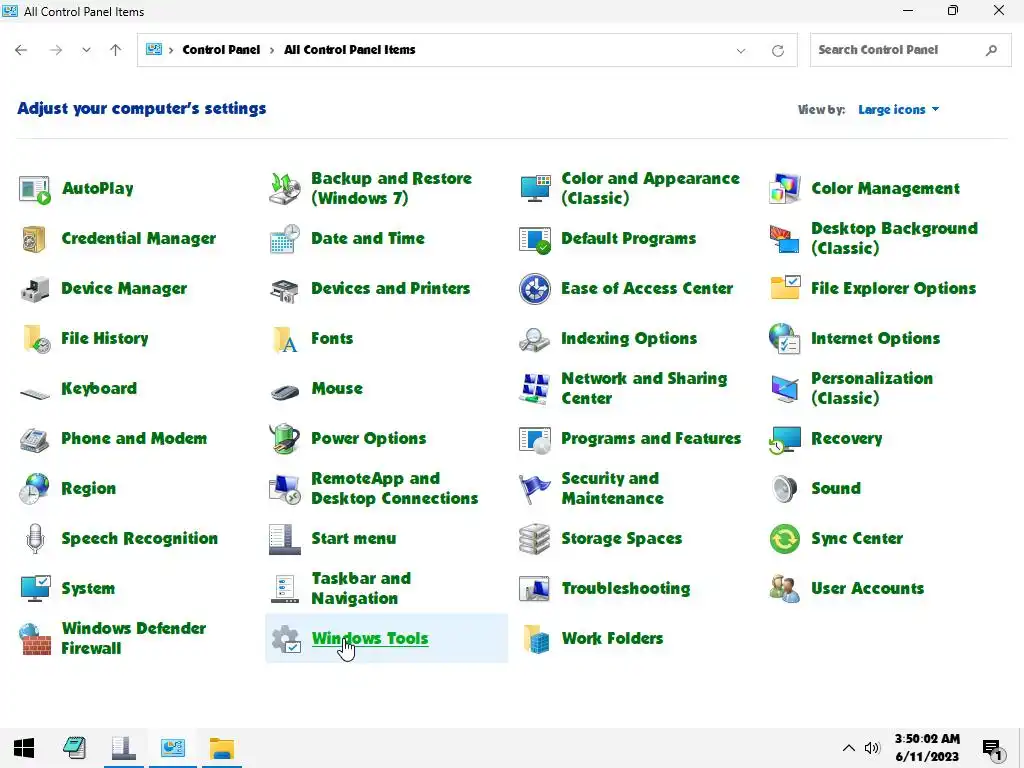This screenshot has height=768, width=1024.
Task: Open the Indexing Options magnifier icon
Action: [535, 340]
